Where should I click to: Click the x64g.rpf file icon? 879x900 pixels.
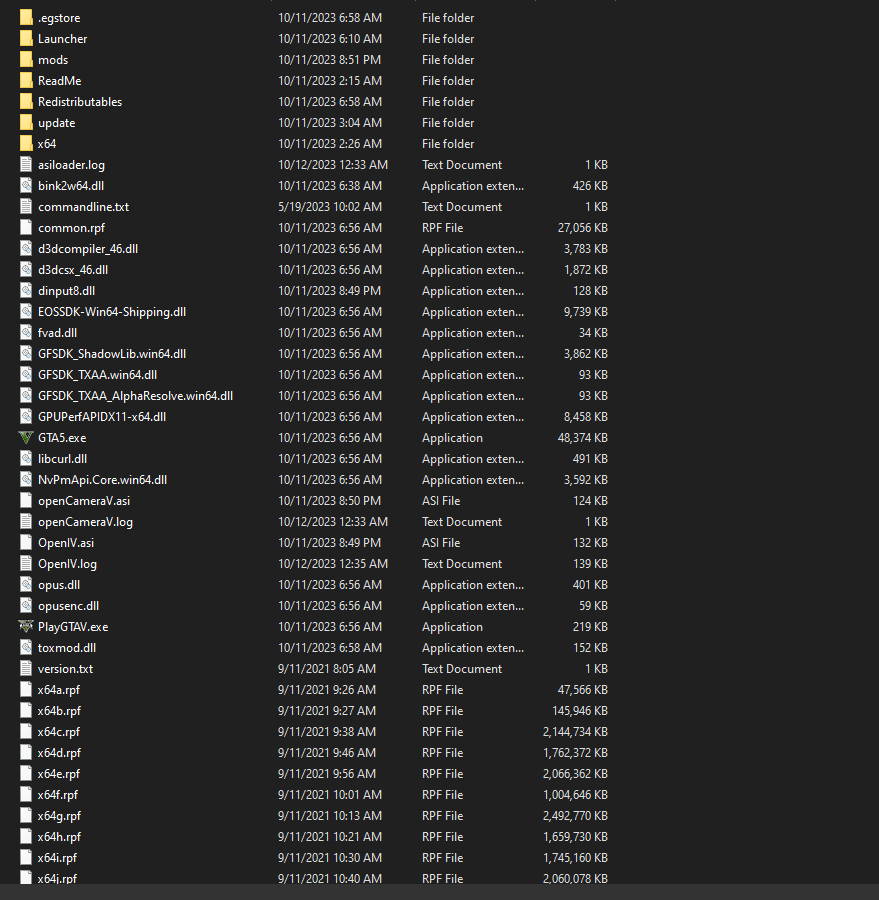click(x=26, y=816)
